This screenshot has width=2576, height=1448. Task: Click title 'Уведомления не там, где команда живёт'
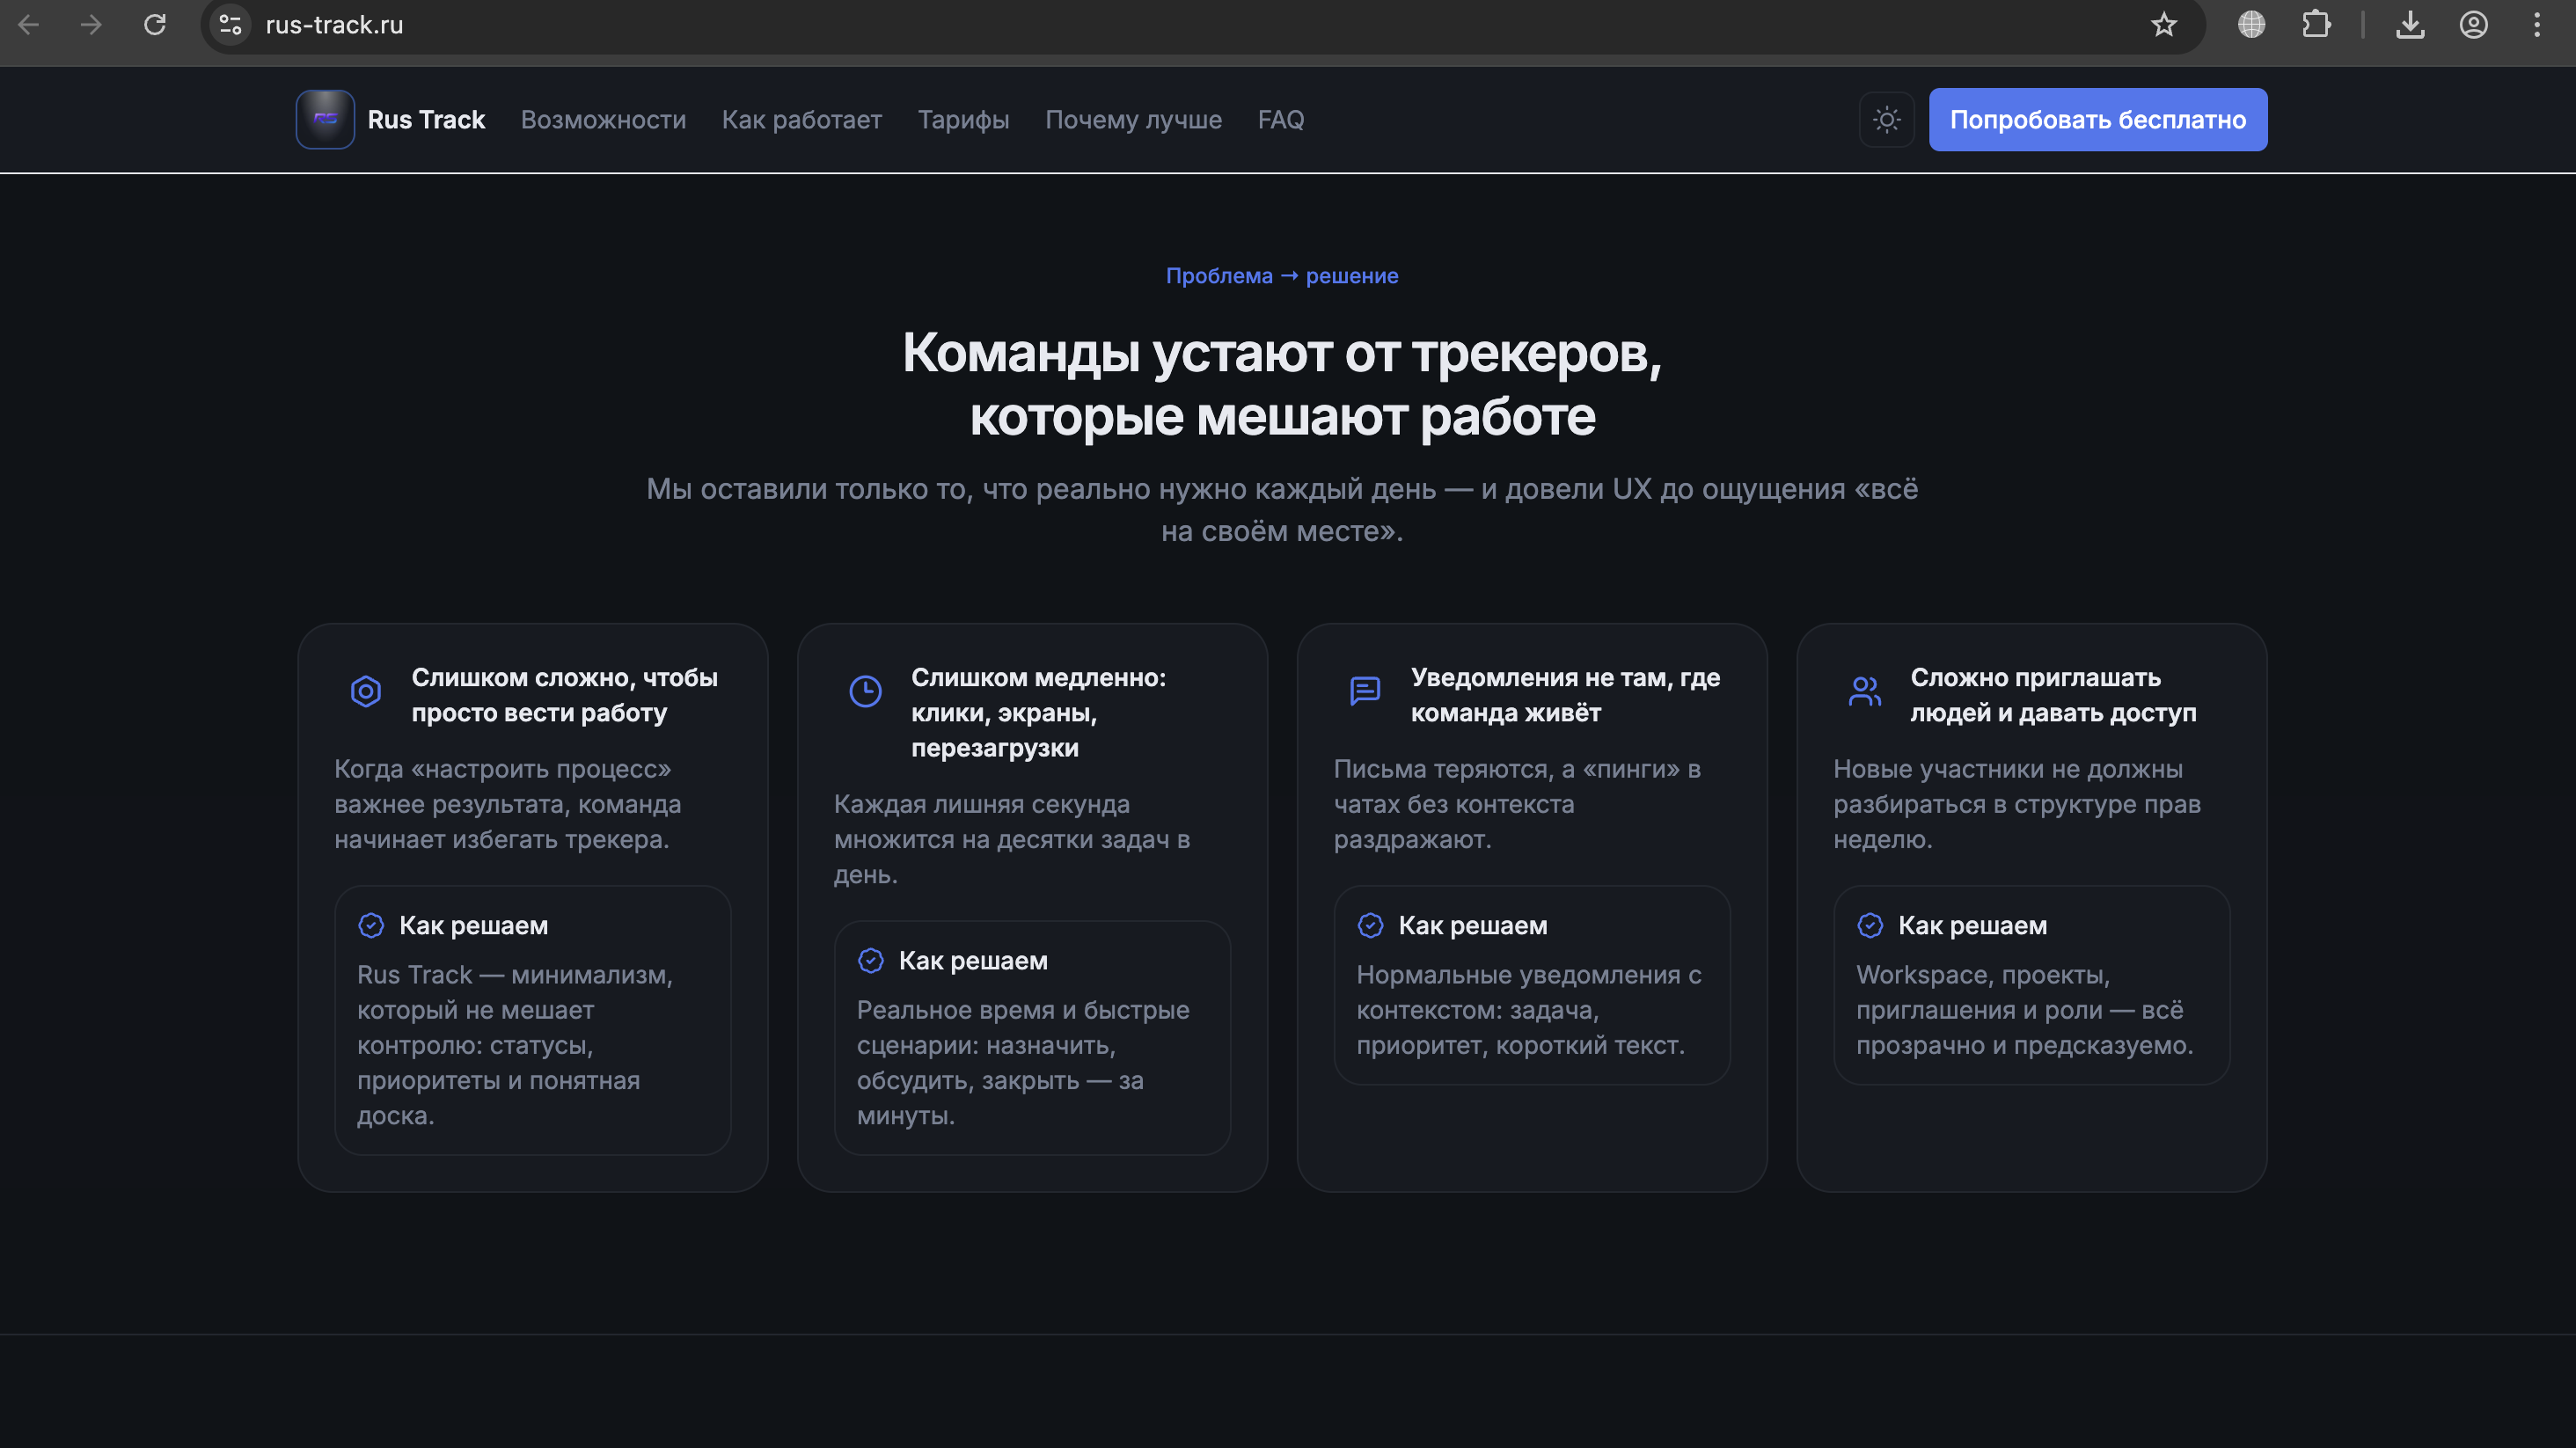tap(1565, 695)
